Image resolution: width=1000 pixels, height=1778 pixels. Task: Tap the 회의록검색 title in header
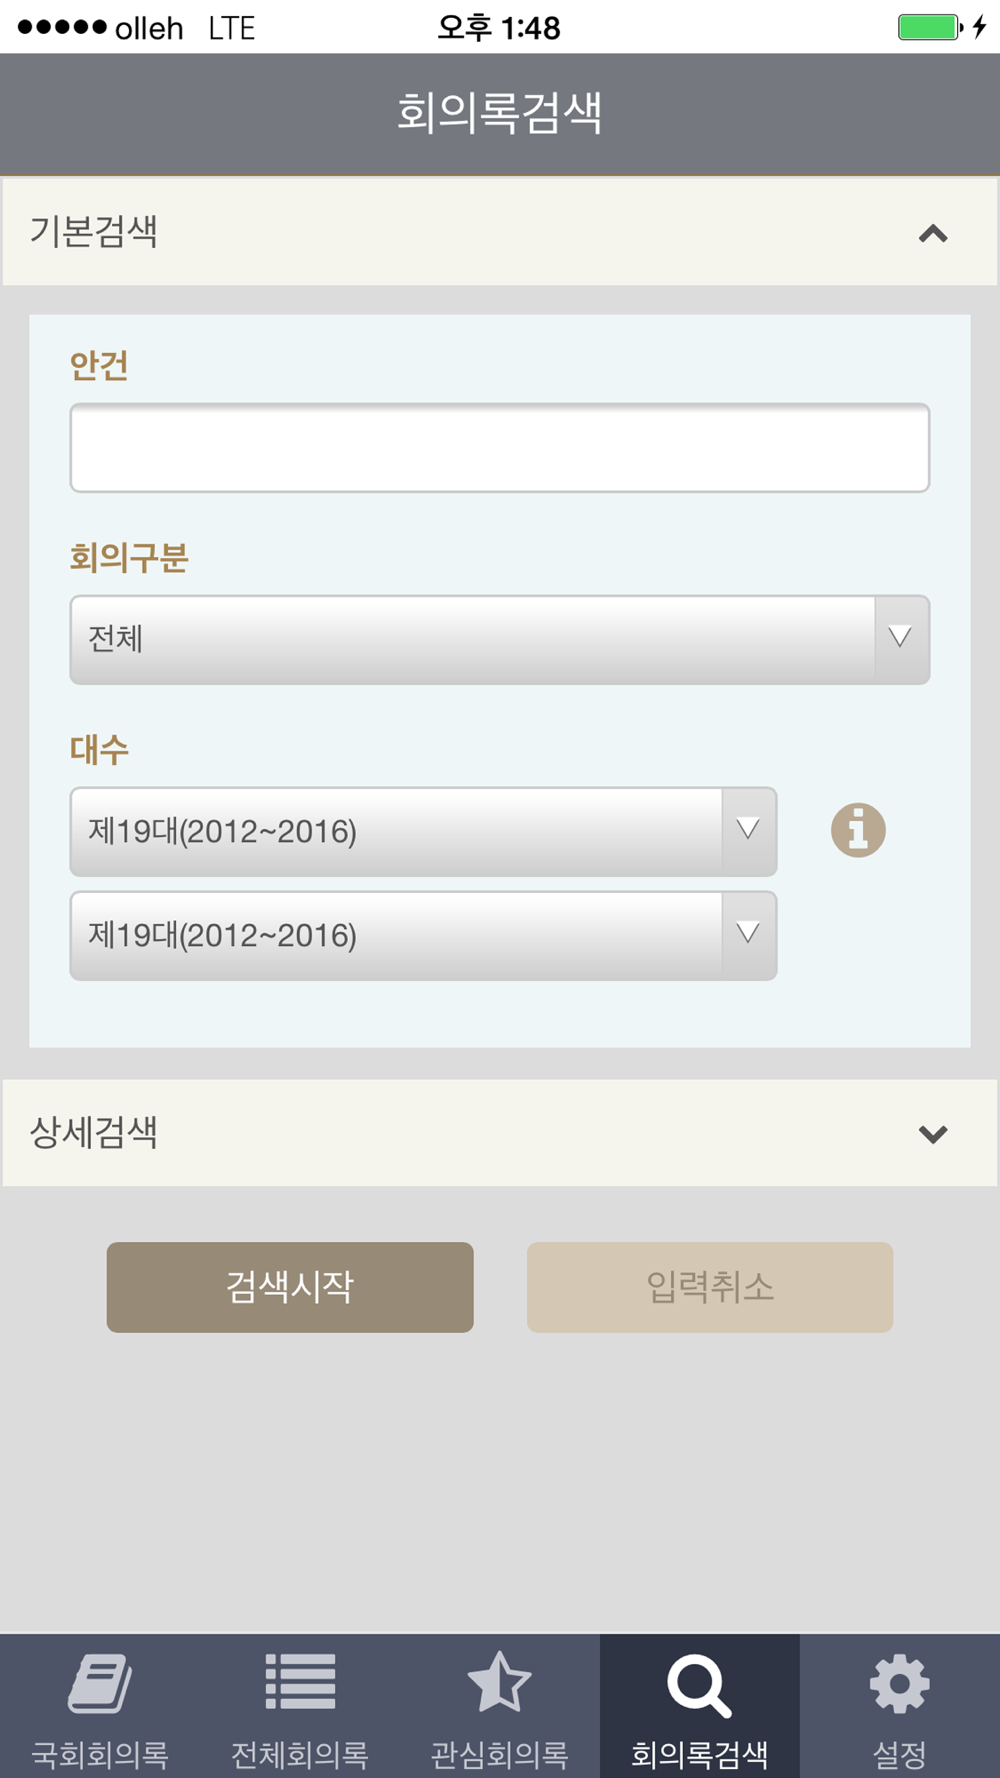coord(499,112)
